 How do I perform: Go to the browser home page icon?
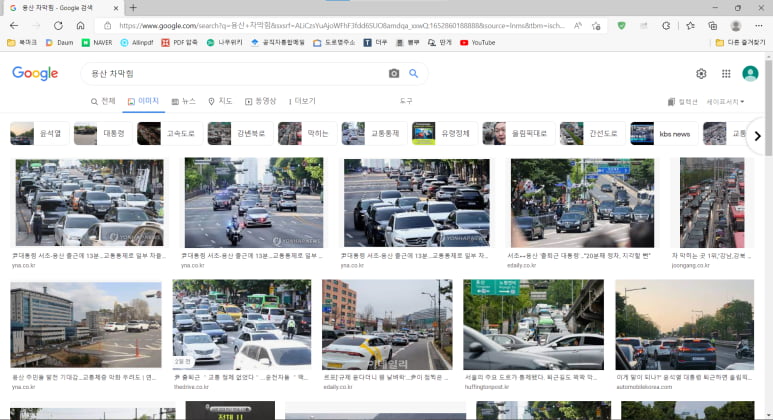pyautogui.click(x=80, y=26)
